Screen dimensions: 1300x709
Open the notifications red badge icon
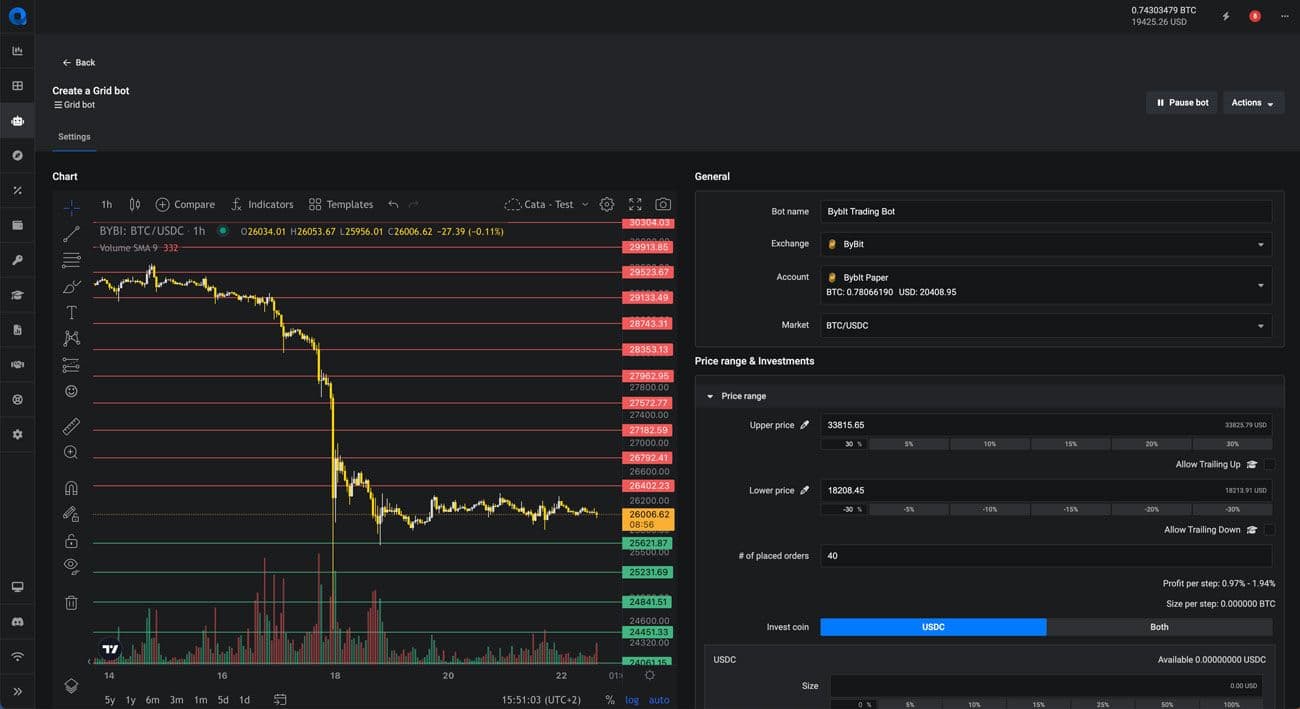pyautogui.click(x=1255, y=16)
